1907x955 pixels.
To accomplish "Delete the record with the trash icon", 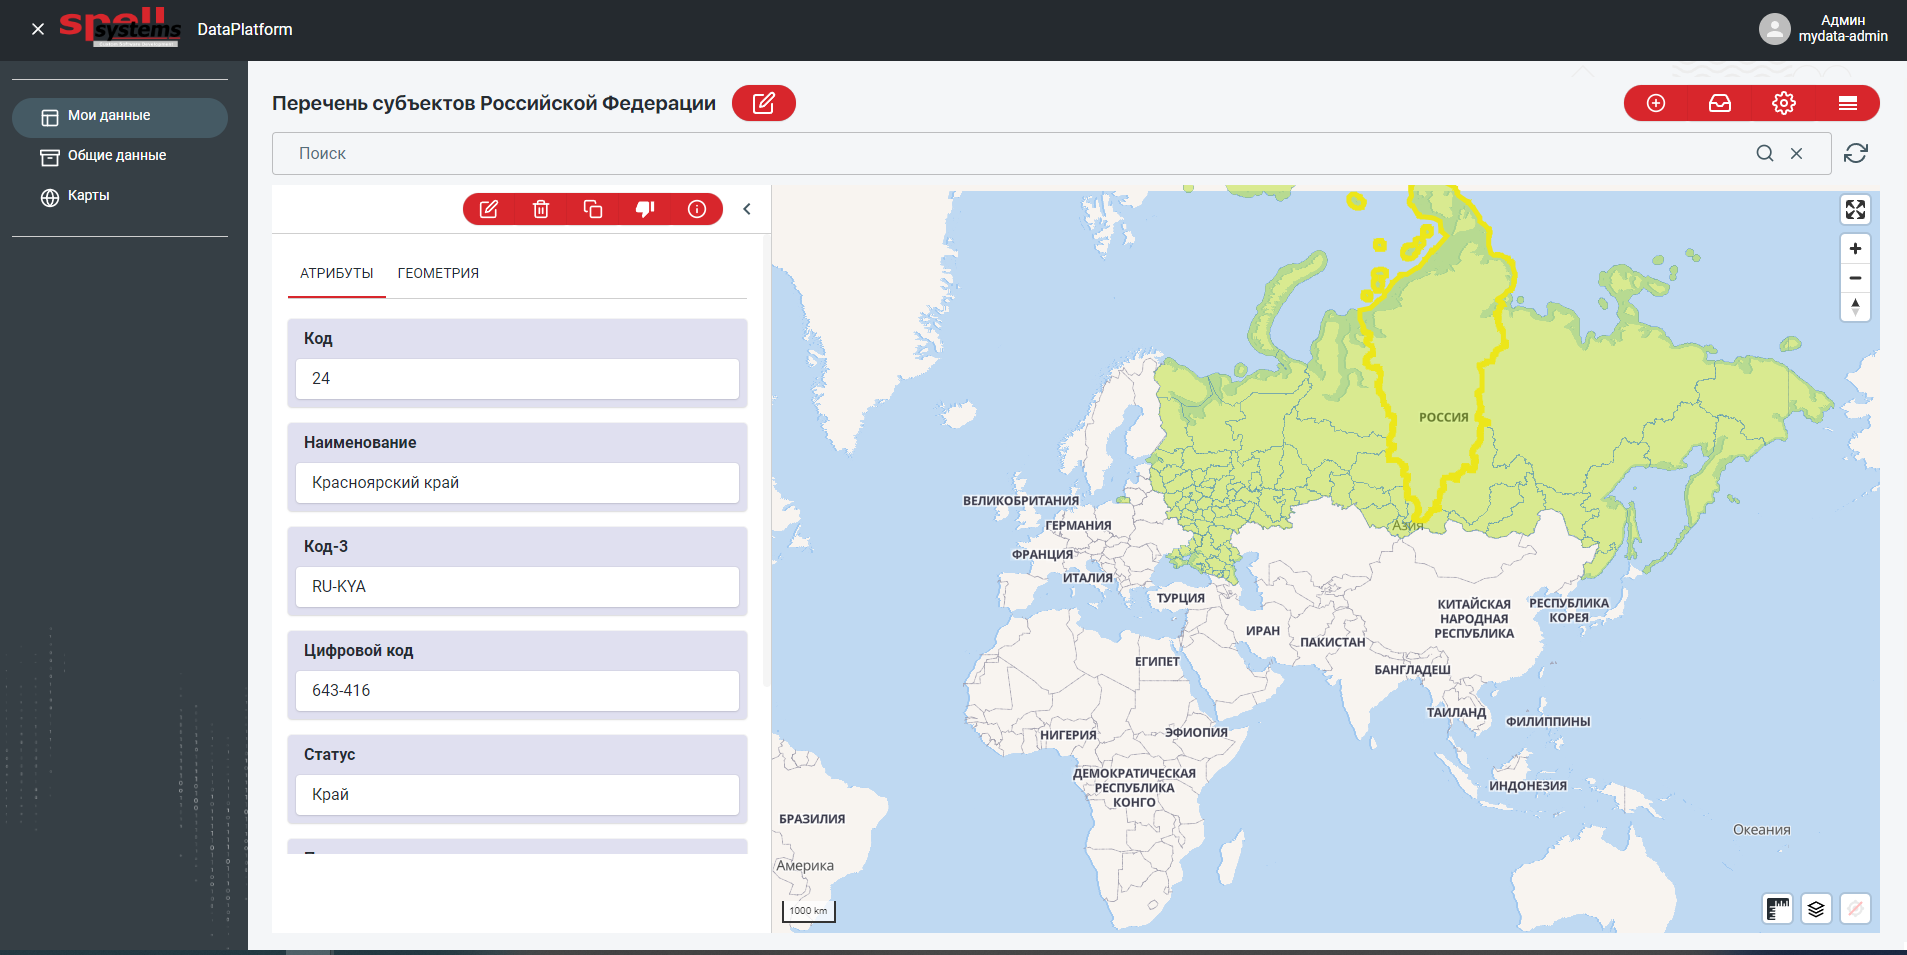I will pyautogui.click(x=541, y=209).
